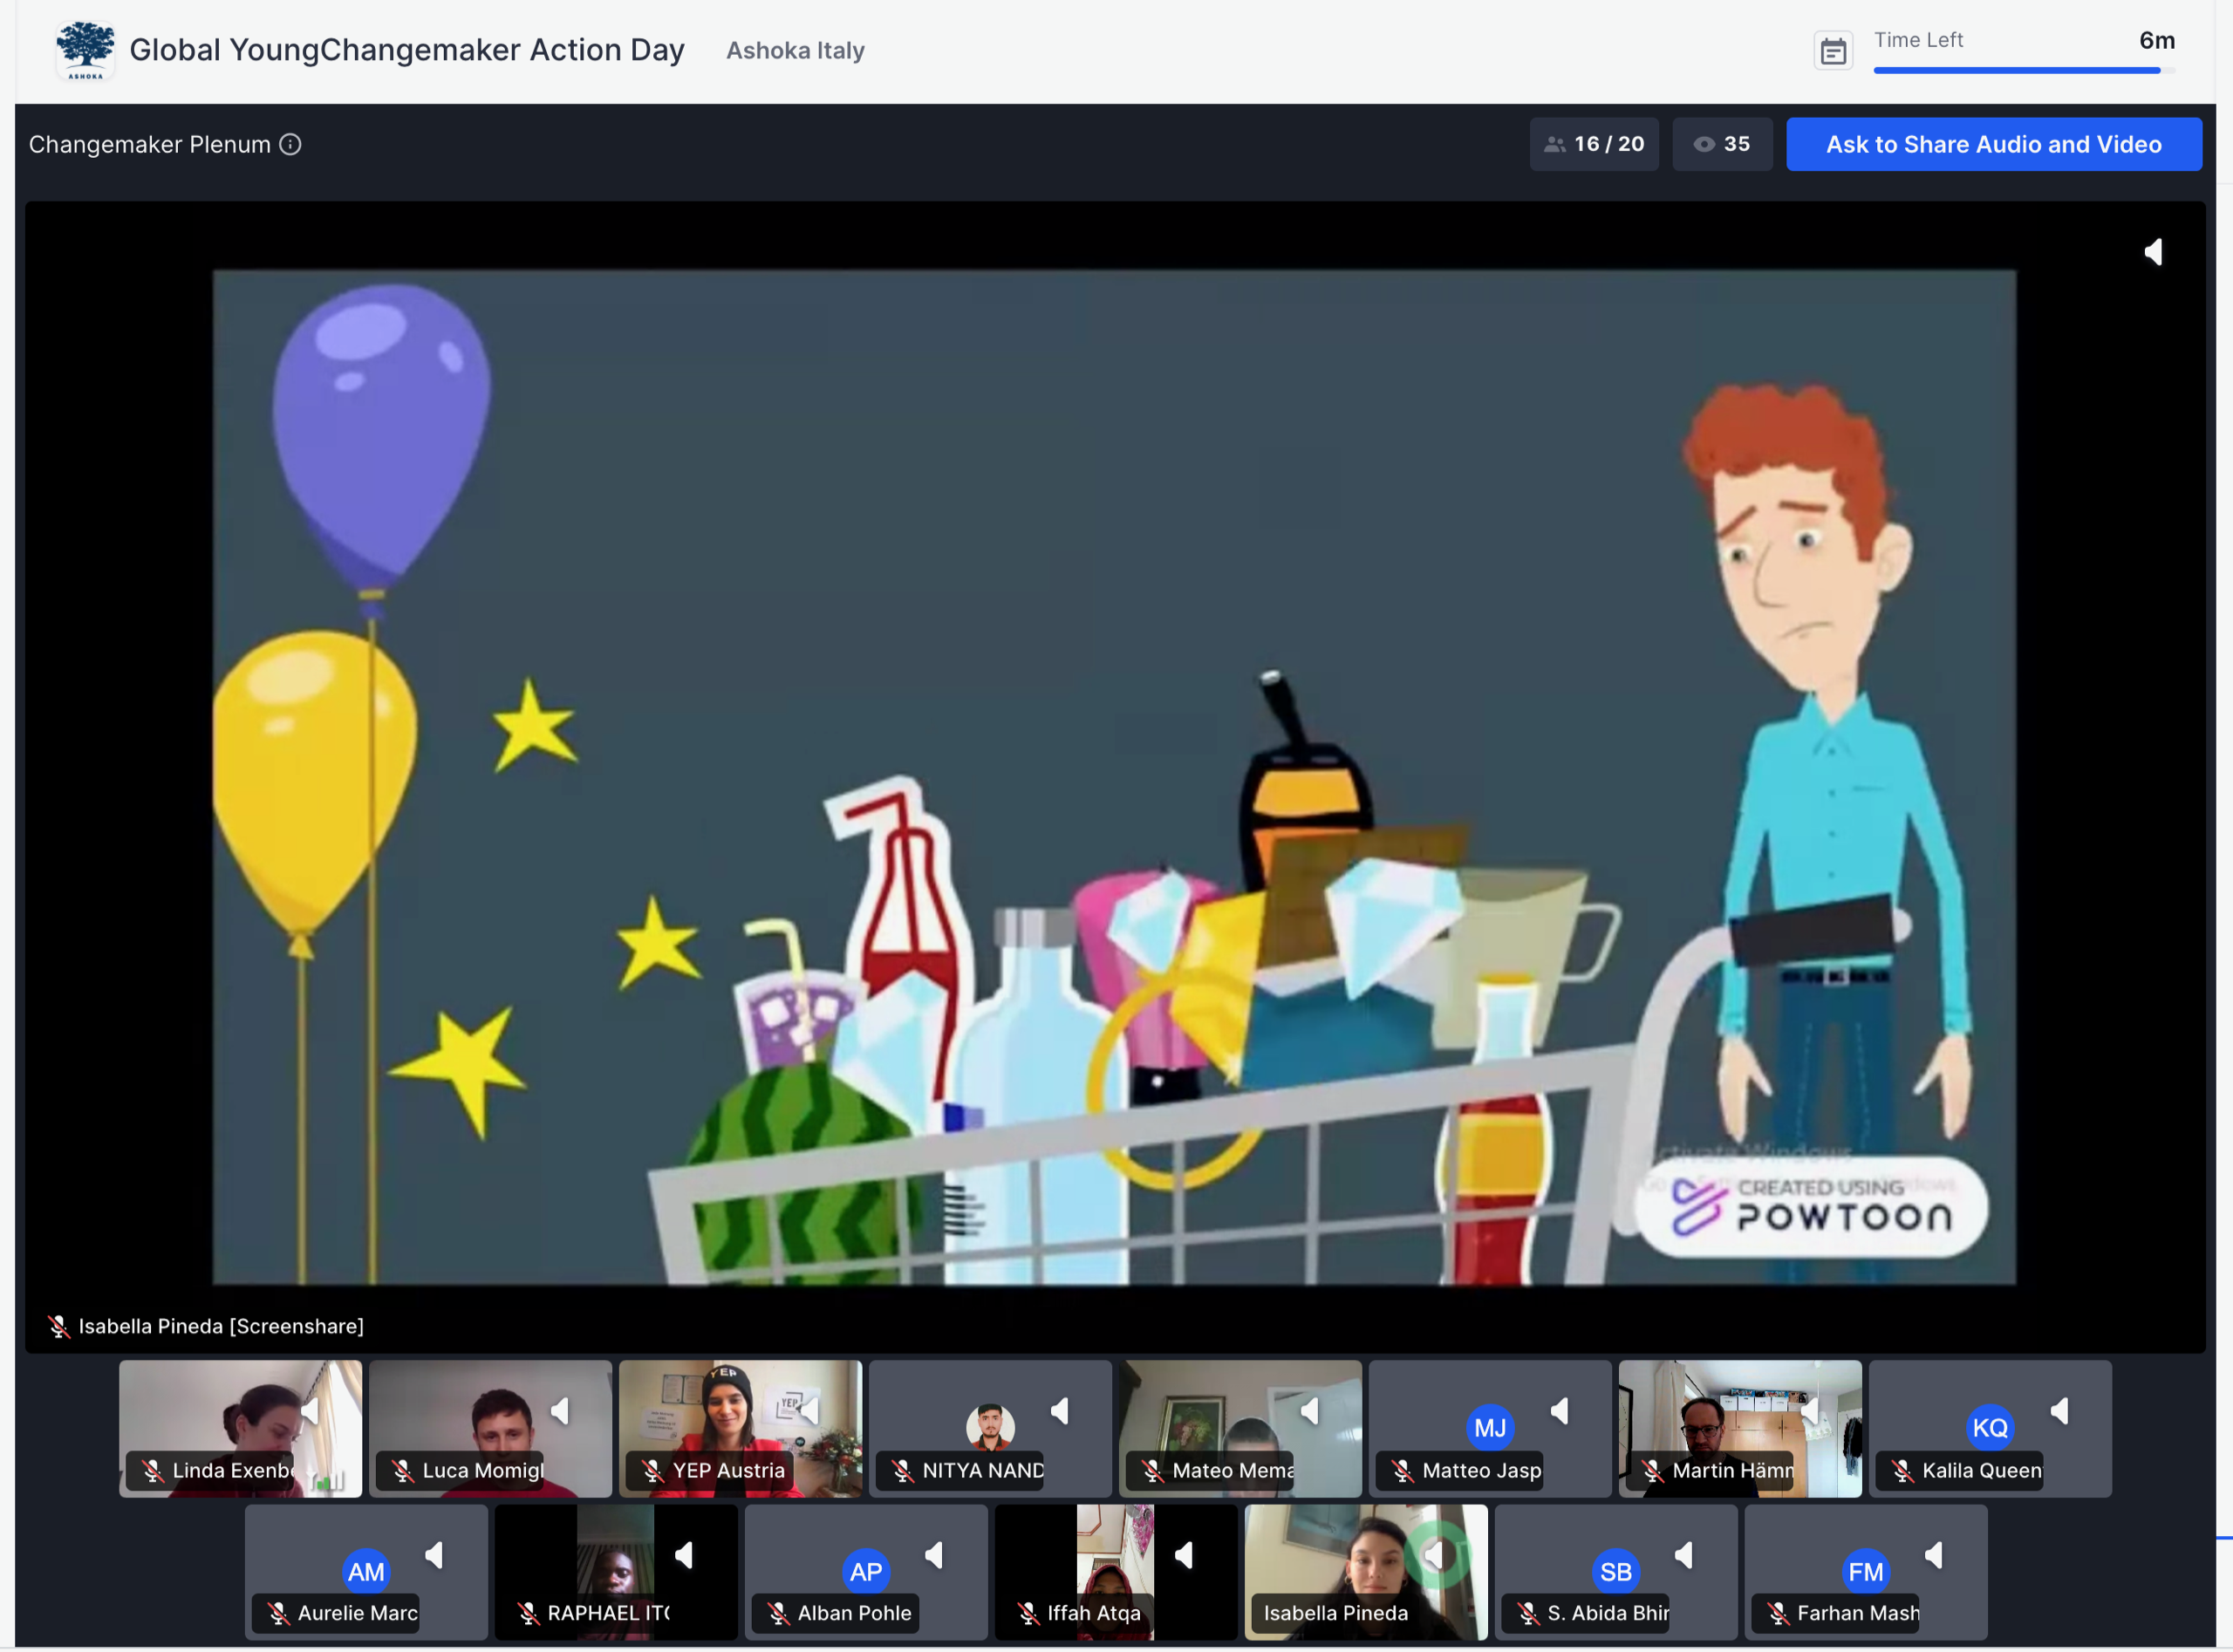Toggle the screenshare volume speaker icon
Screen dimensions: 2233x1652
coord(2153,252)
